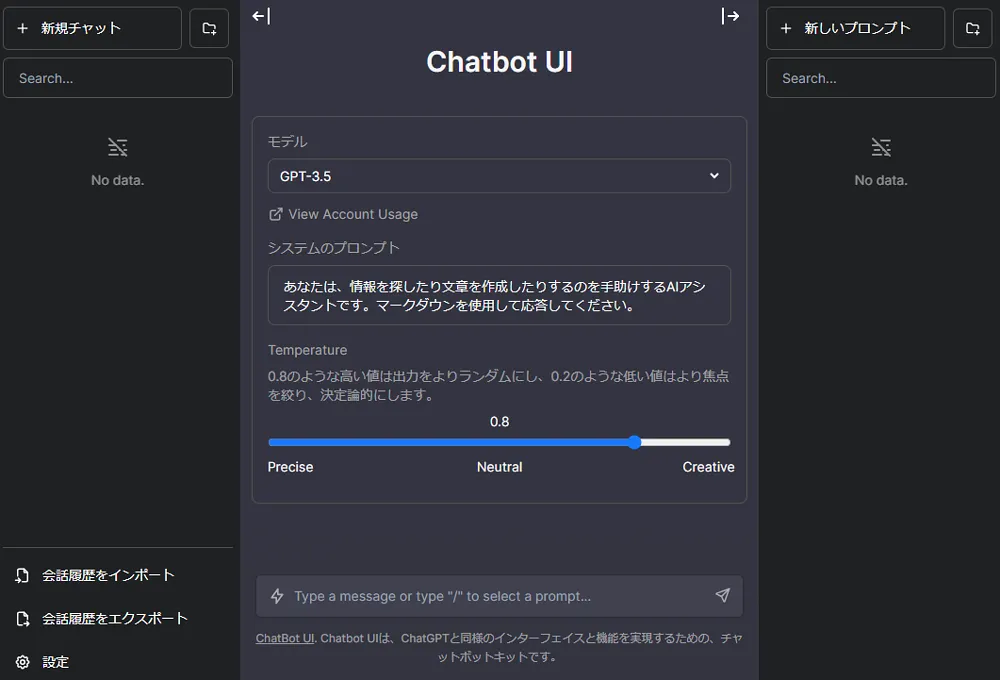Screen dimensions: 1000x680
Task: Edit the system prompt text box
Action: 499,295
